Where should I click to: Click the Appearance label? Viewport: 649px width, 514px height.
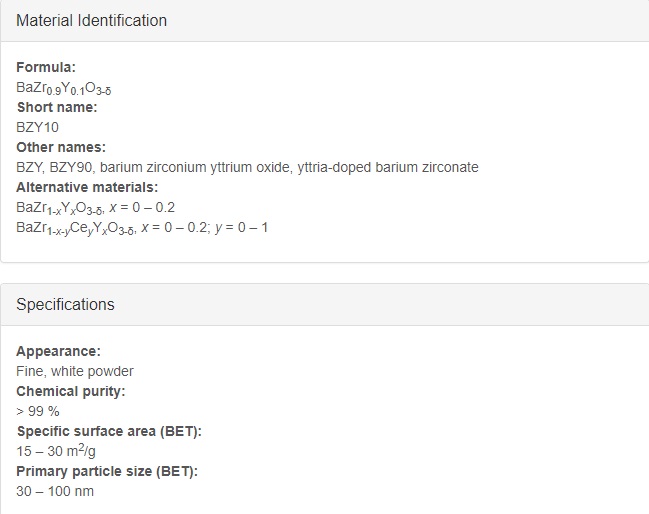[x=58, y=351]
